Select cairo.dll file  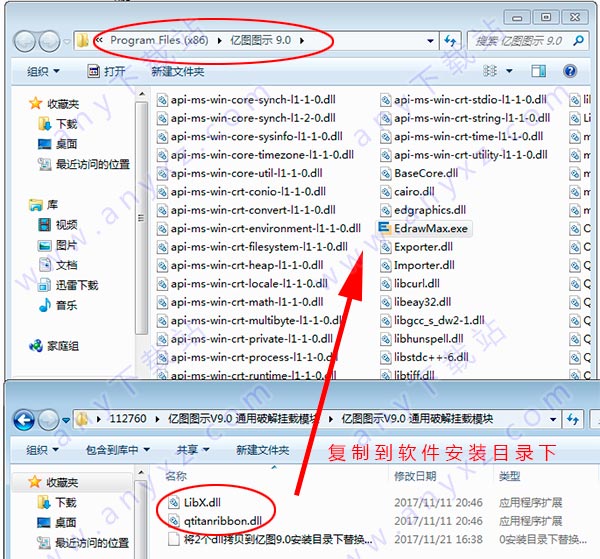click(407, 191)
